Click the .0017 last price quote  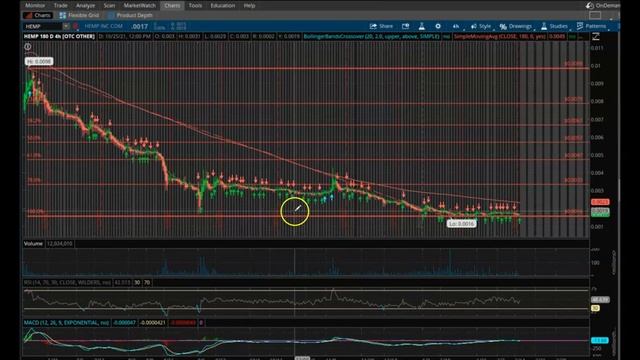pos(139,26)
